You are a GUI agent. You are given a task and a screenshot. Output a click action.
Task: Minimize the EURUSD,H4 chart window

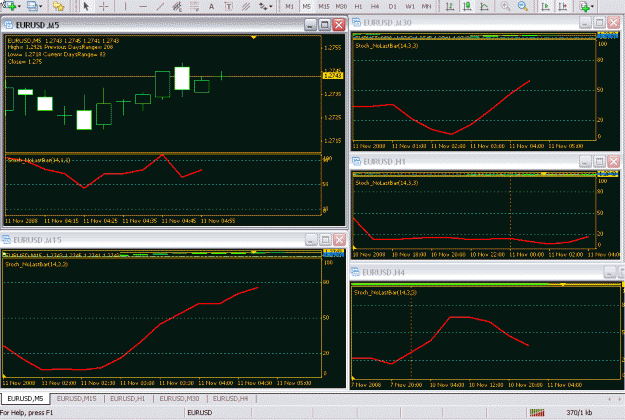609,272
